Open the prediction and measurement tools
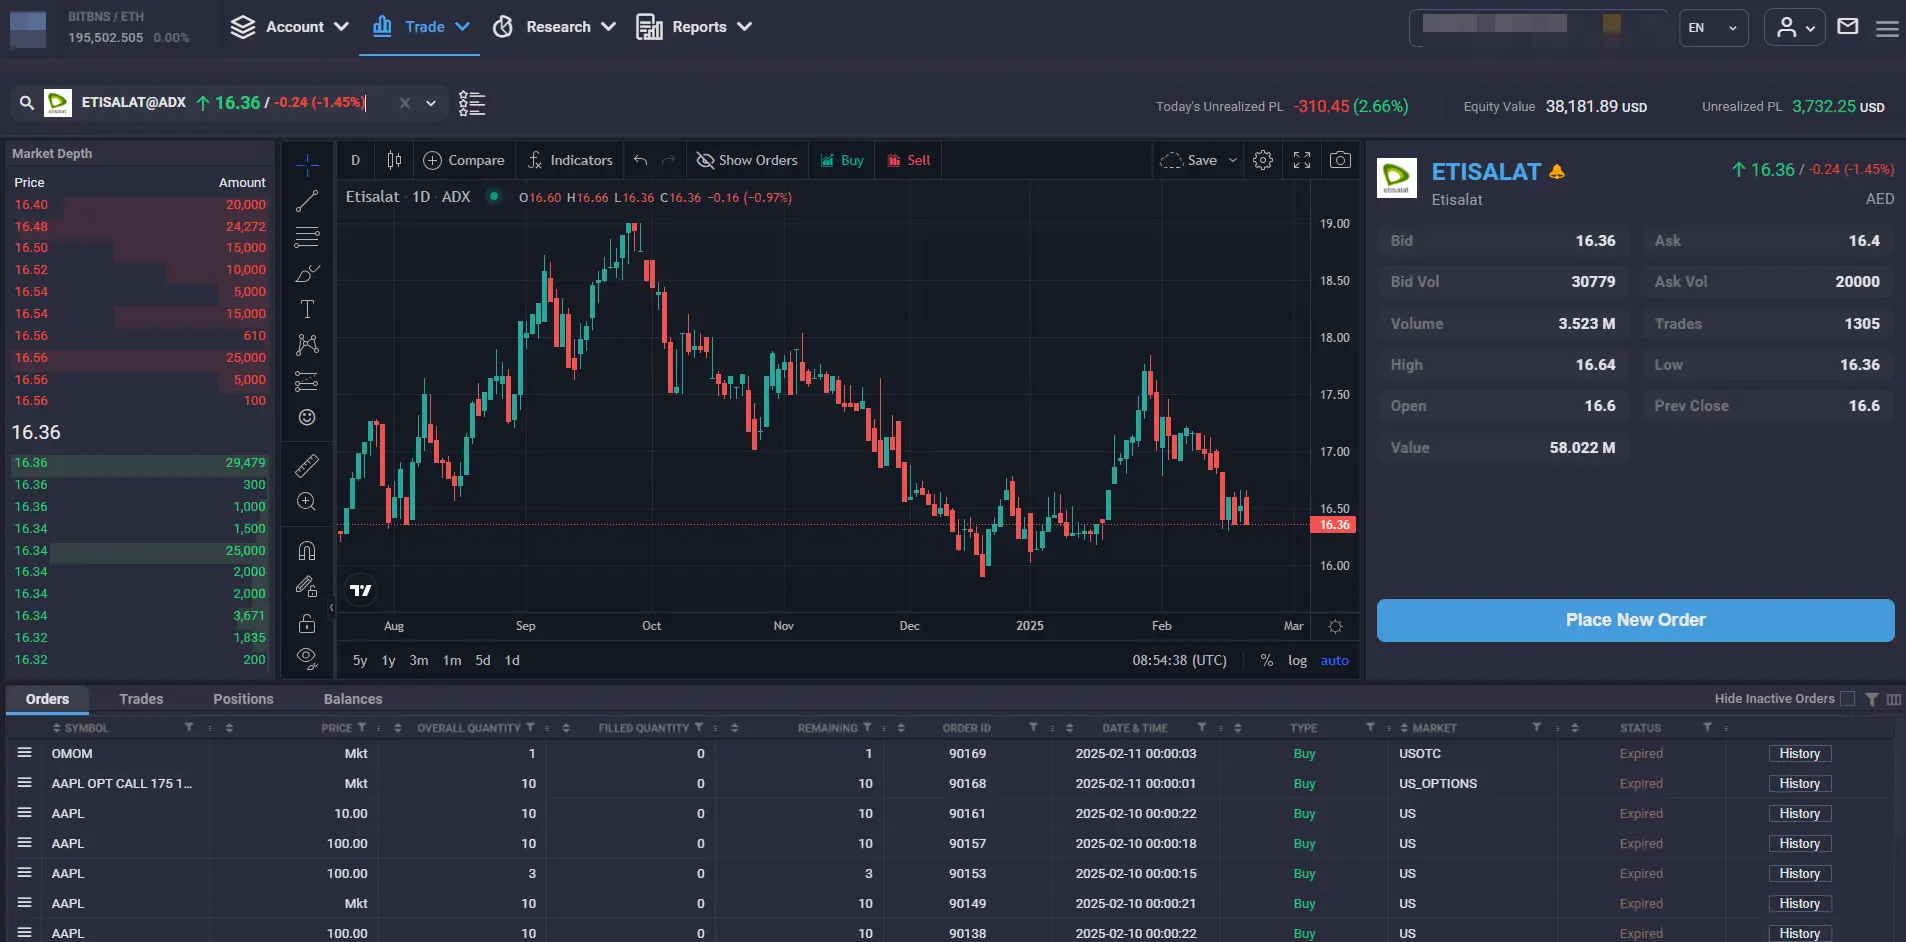 click(307, 381)
